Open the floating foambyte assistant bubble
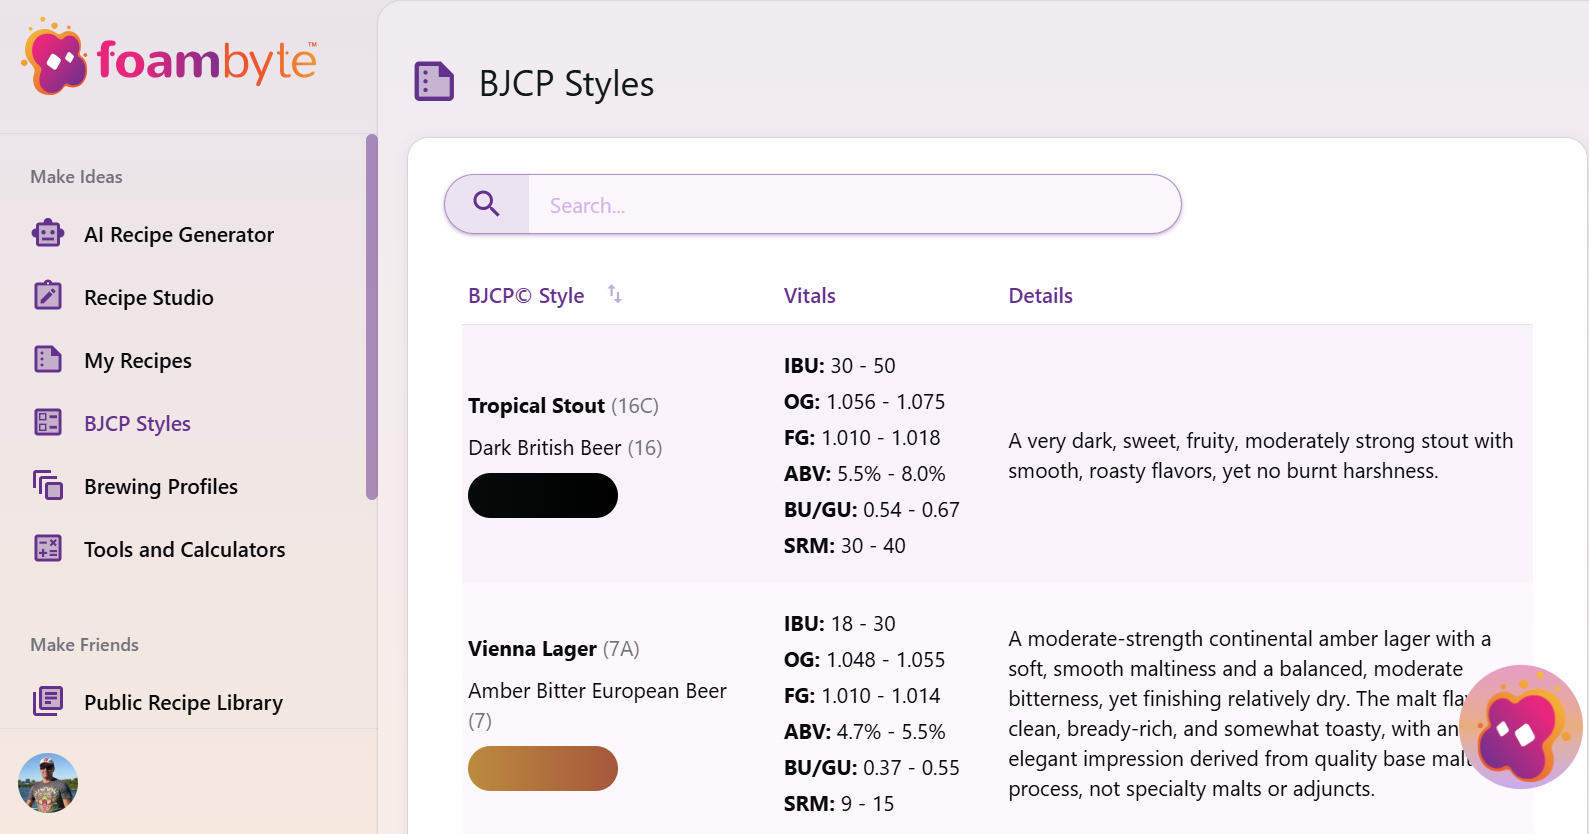The image size is (1589, 834). pos(1520,727)
